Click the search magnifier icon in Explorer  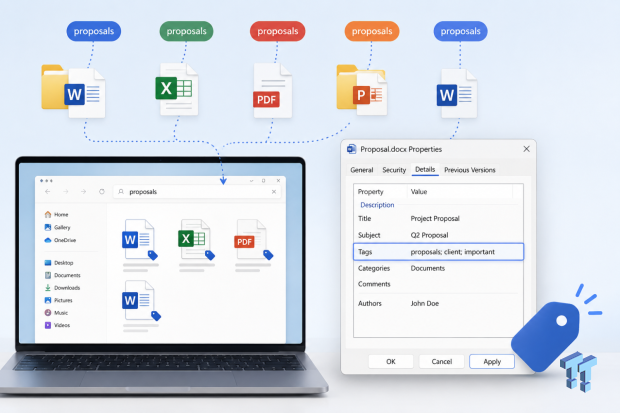[121, 191]
